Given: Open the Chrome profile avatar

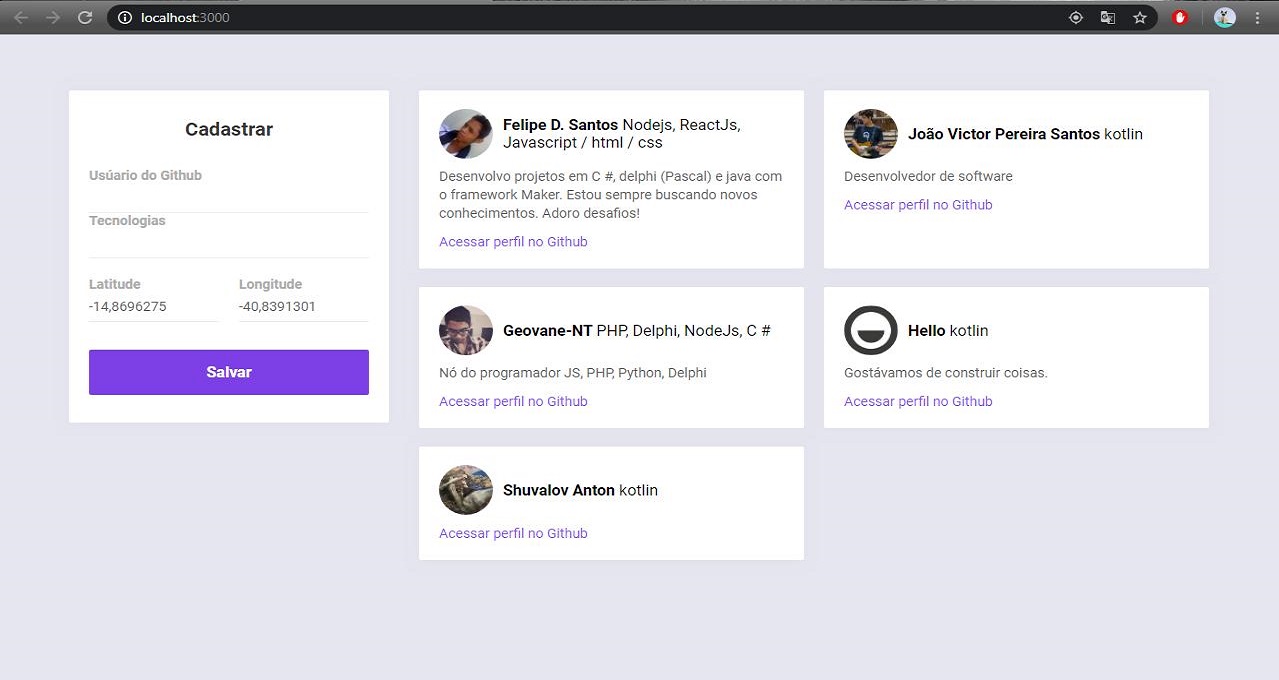Looking at the screenshot, I should pyautogui.click(x=1225, y=18).
